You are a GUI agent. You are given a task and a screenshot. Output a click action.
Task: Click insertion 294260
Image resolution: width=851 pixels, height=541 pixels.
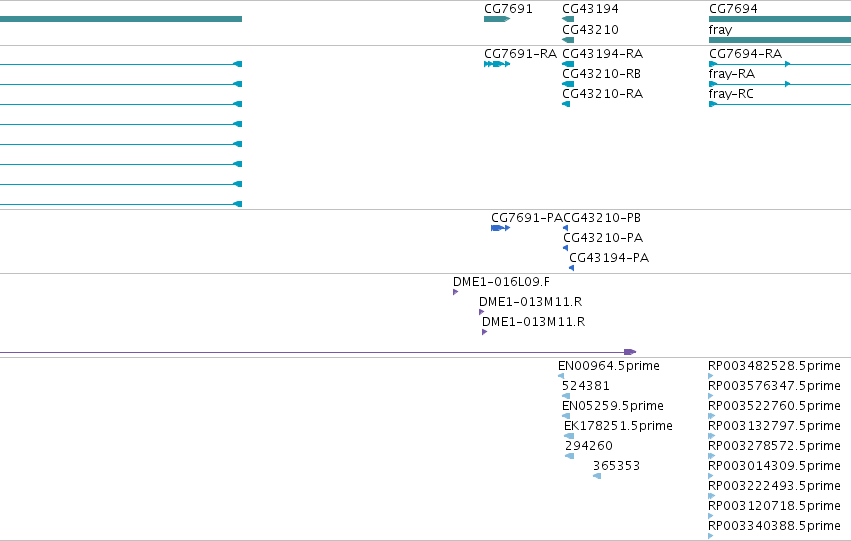point(589,446)
